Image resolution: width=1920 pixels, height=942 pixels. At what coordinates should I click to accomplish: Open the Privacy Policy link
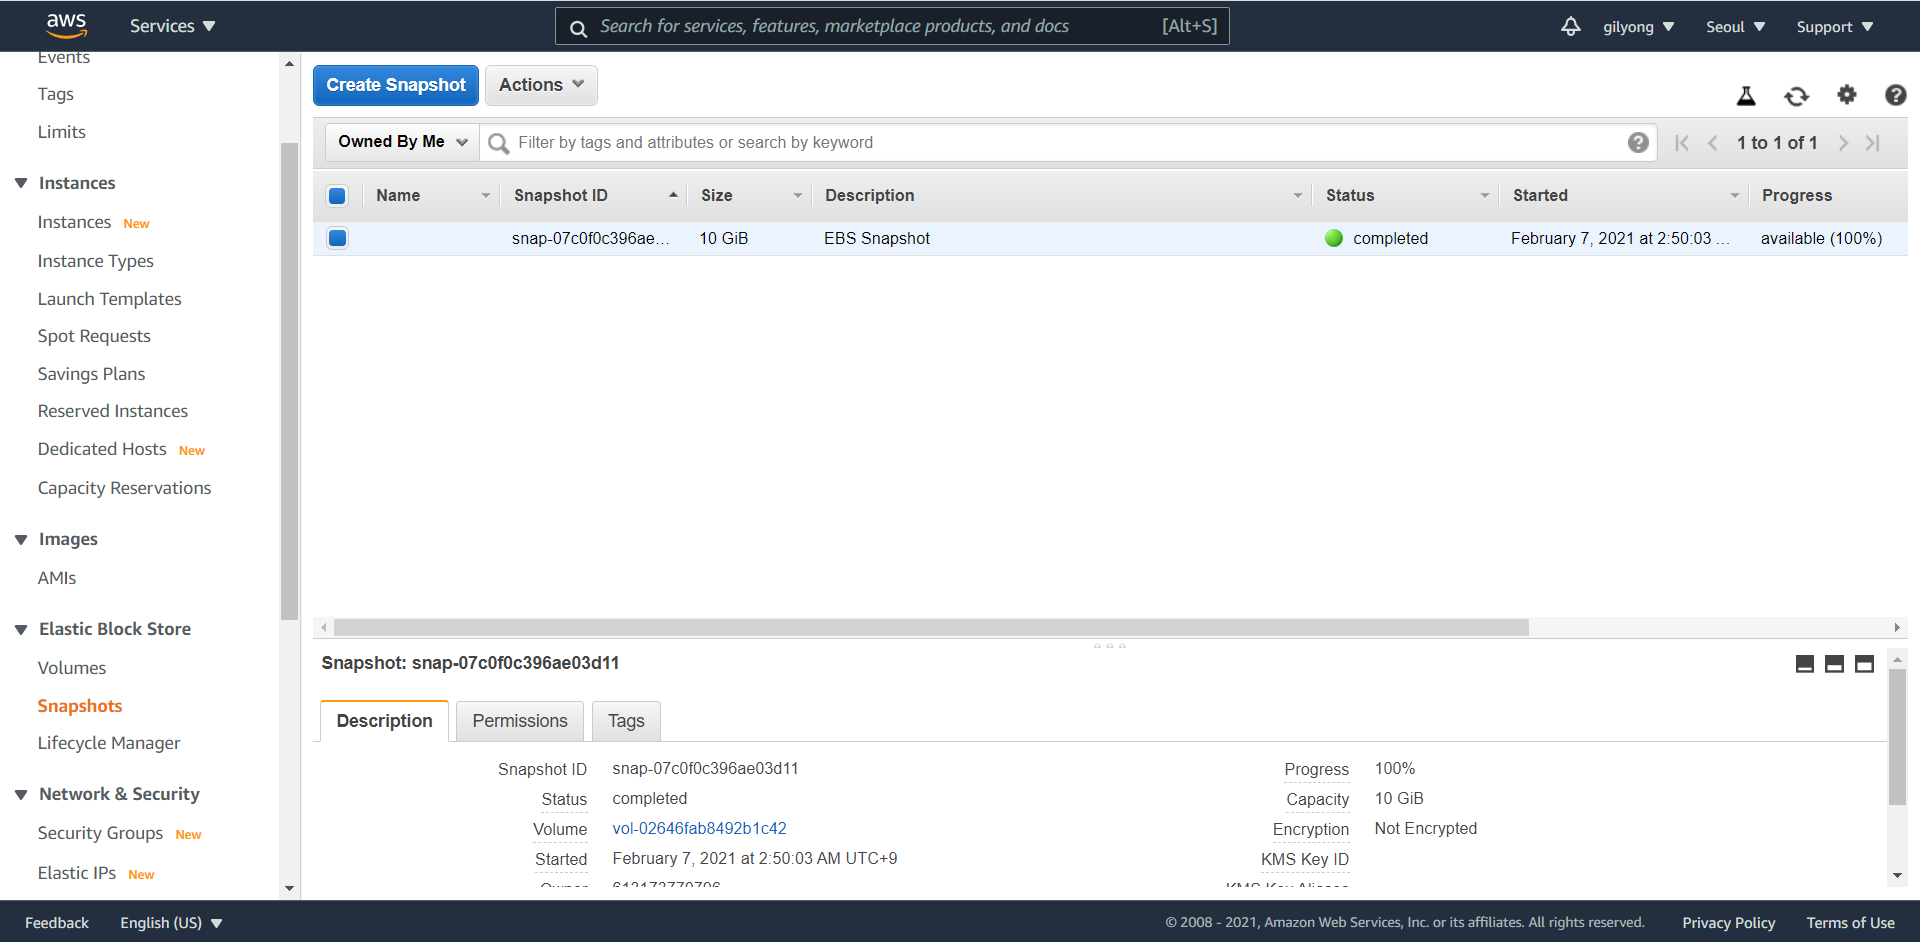[x=1728, y=923]
